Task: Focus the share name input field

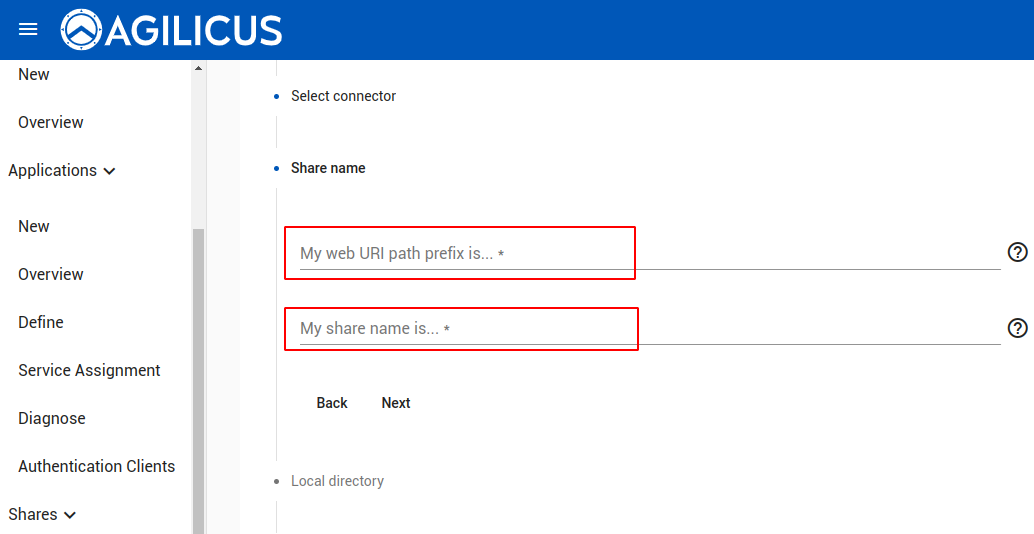Action: tap(640, 329)
